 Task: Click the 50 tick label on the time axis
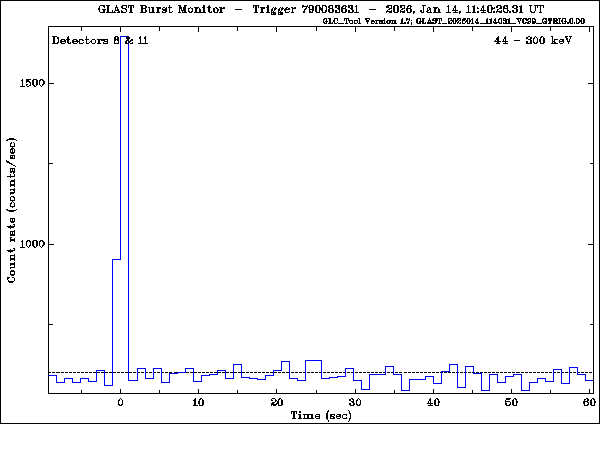click(x=510, y=403)
